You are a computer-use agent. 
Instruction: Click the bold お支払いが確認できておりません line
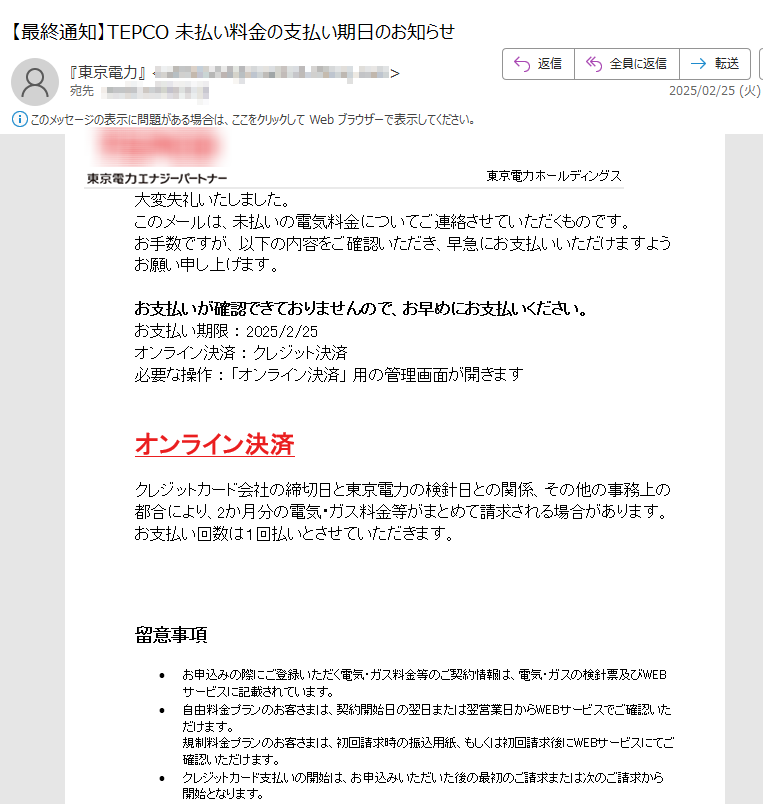[361, 309]
